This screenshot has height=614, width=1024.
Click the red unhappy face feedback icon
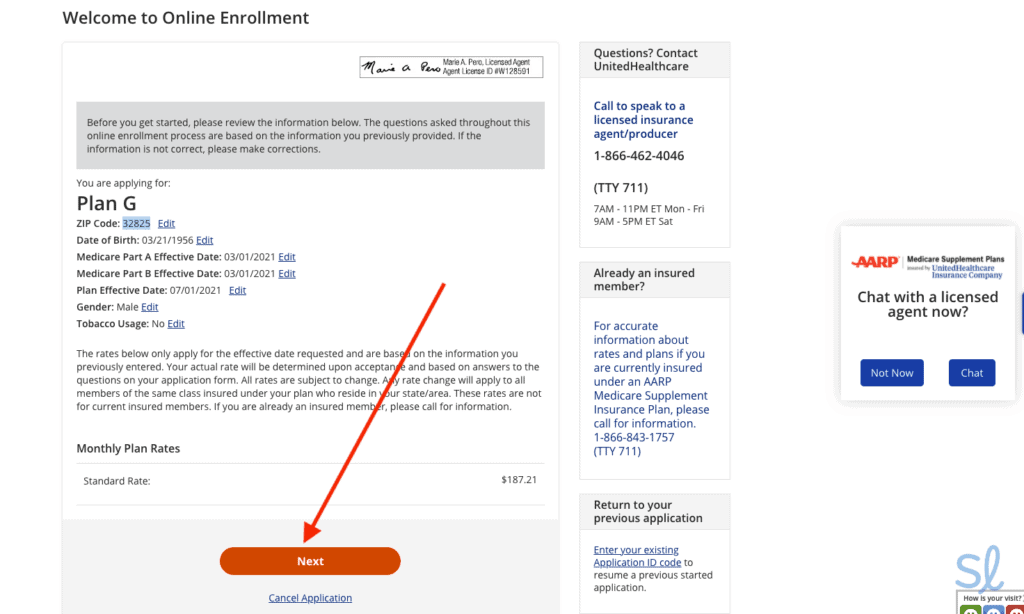[1015, 610]
